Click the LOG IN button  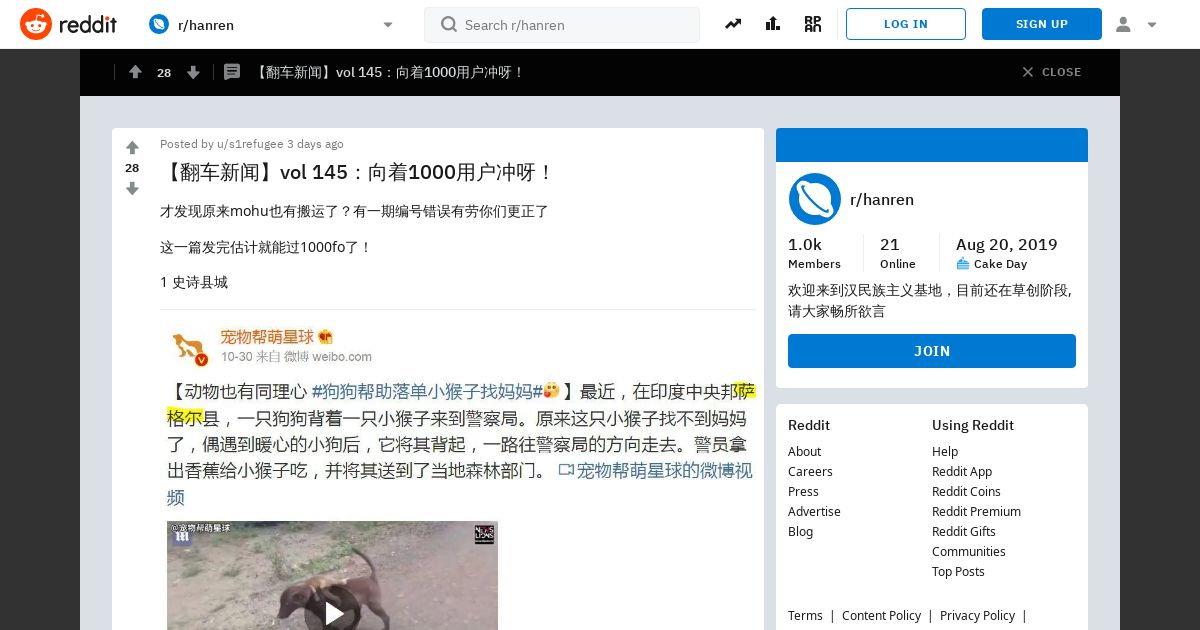coord(906,24)
